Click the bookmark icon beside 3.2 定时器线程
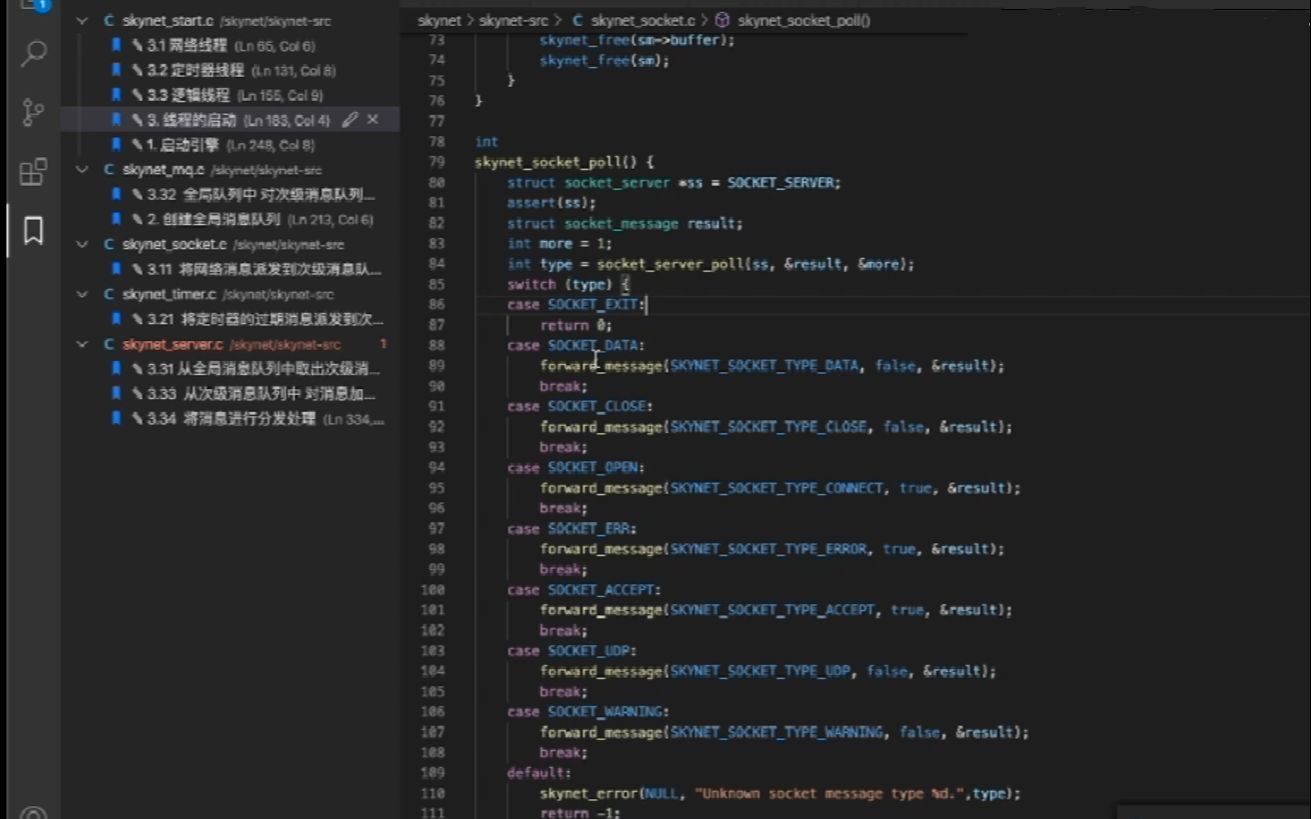Viewport: 1311px width, 819px height. click(116, 71)
